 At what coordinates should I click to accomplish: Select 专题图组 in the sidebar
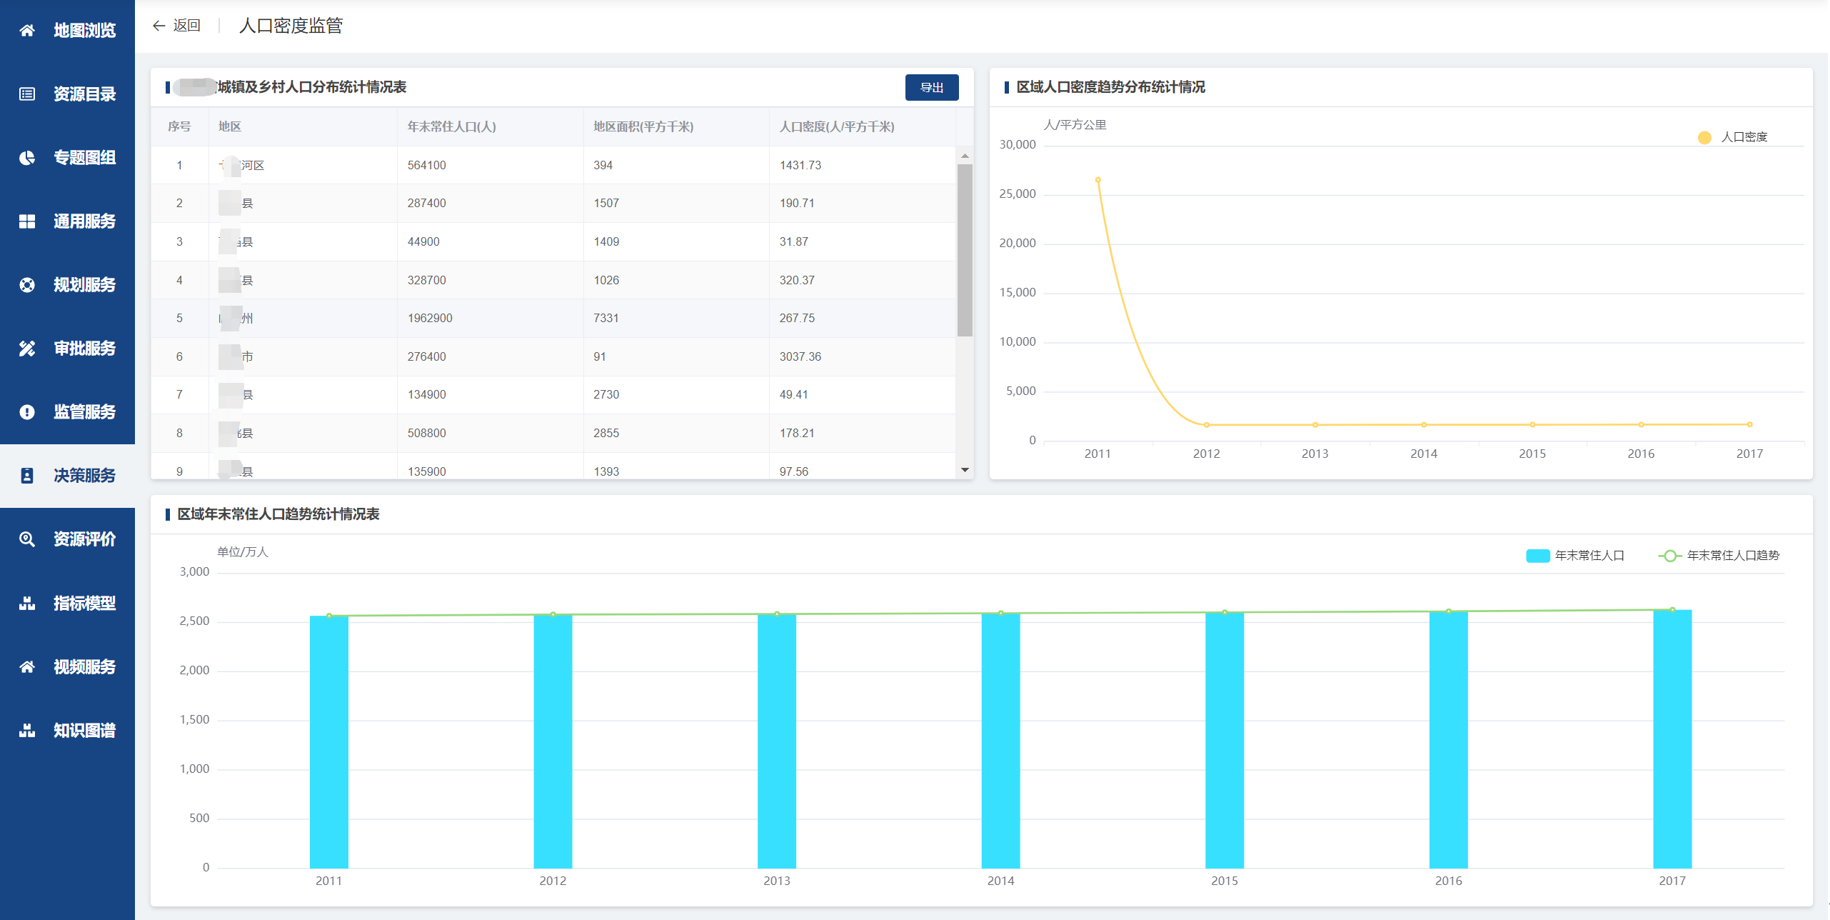click(67, 157)
